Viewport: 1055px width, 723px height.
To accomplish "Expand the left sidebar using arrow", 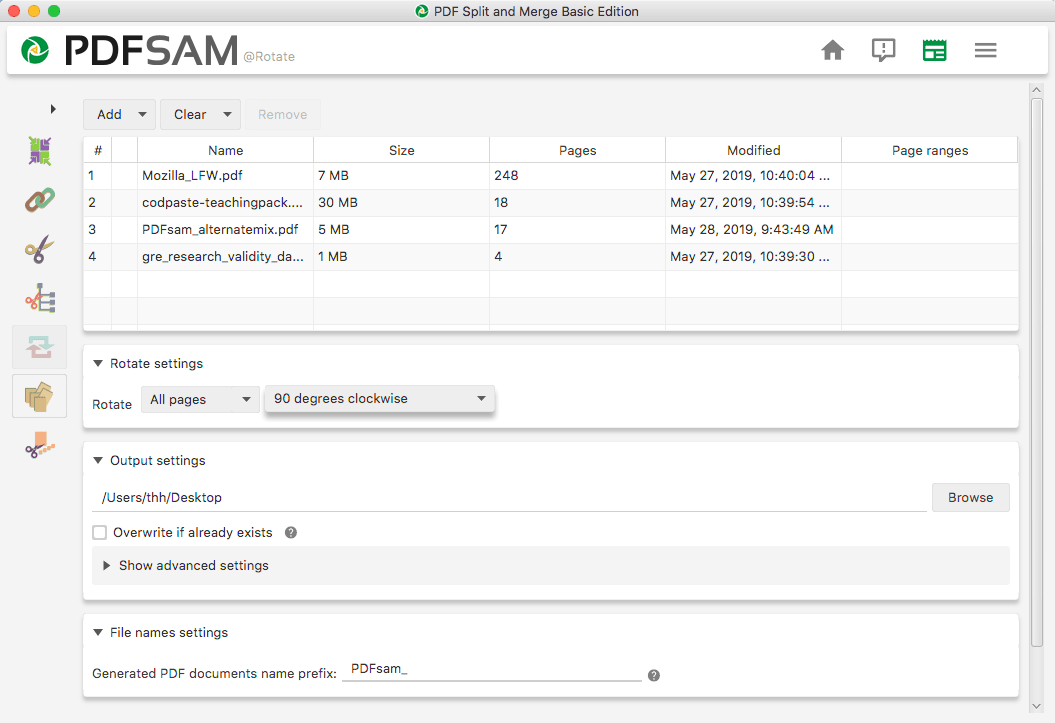I will [53, 108].
